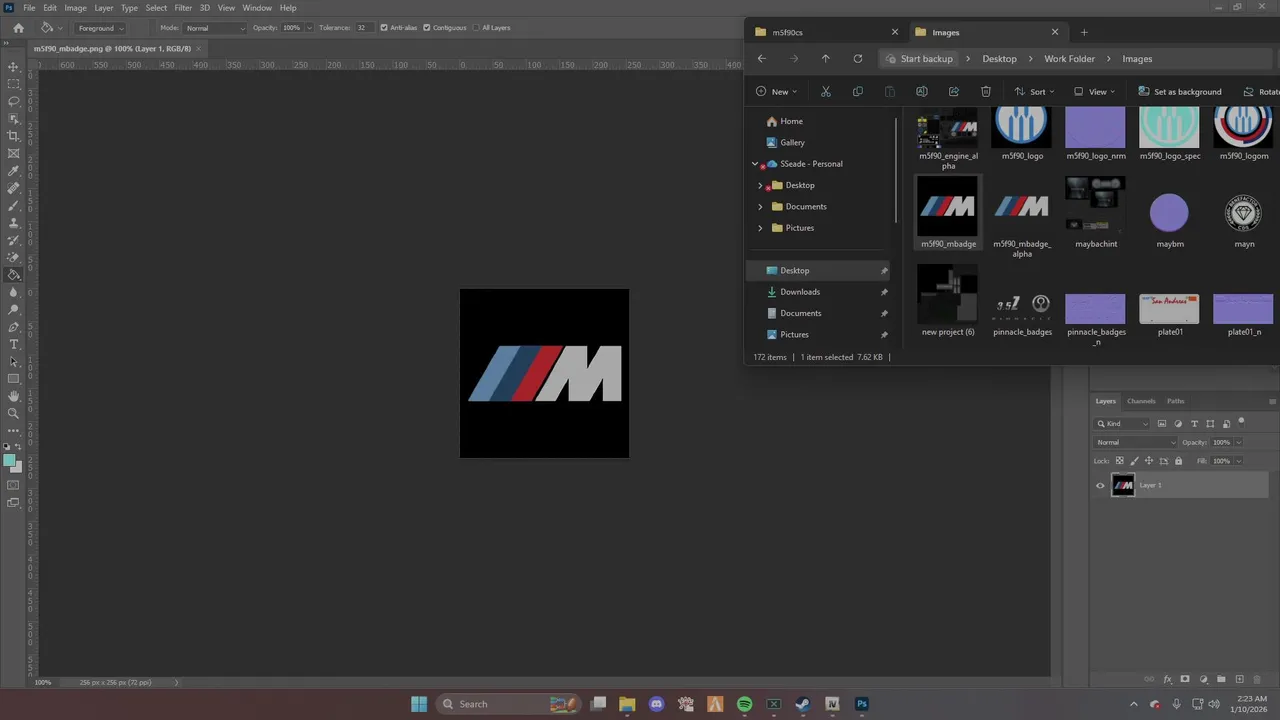Swap foreground and background colors
Image resolution: width=1280 pixels, height=720 pixels.
click(x=20, y=447)
